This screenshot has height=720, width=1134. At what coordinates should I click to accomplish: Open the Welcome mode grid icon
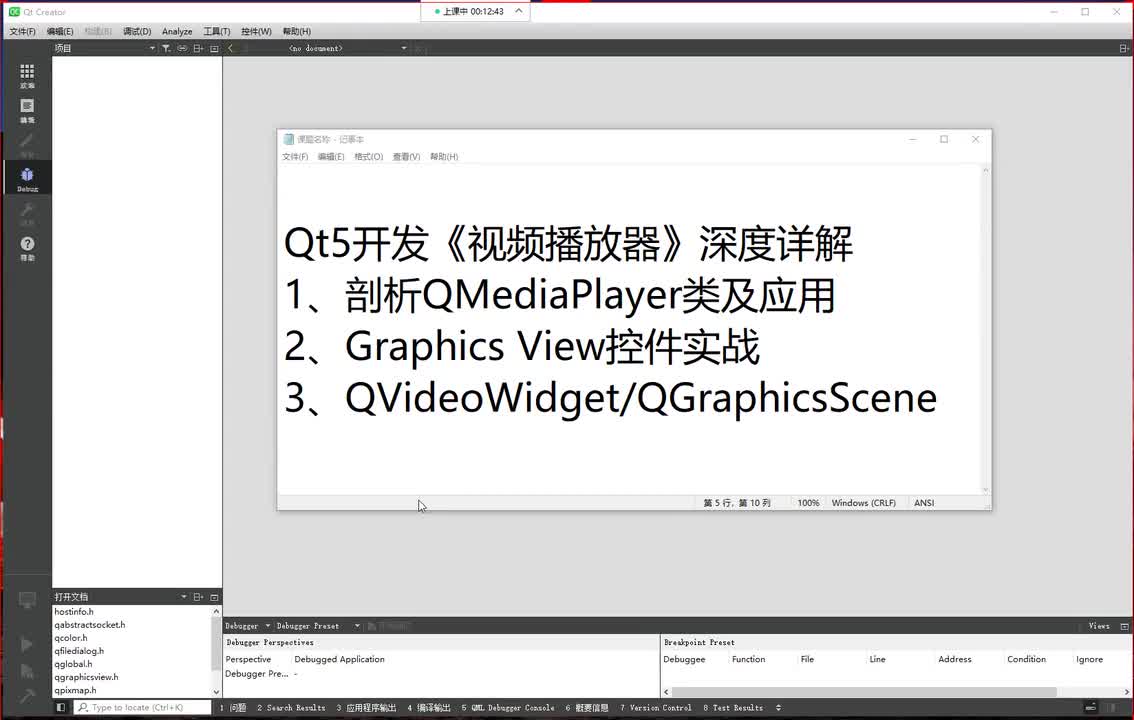(x=27, y=75)
